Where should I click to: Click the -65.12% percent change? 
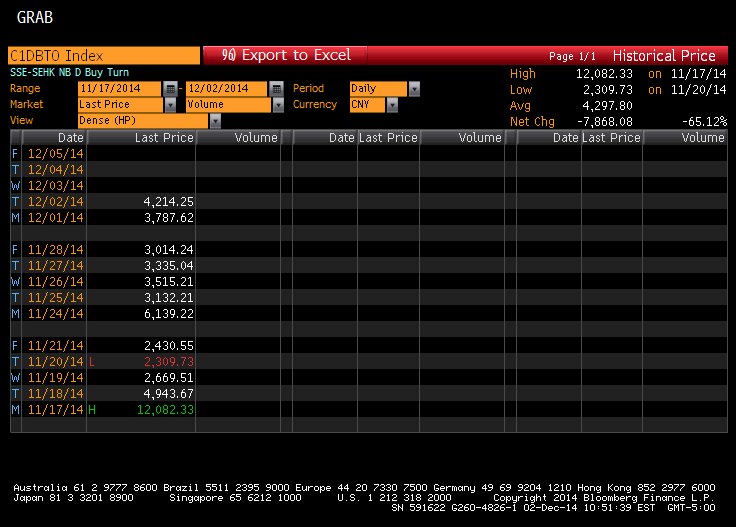705,122
